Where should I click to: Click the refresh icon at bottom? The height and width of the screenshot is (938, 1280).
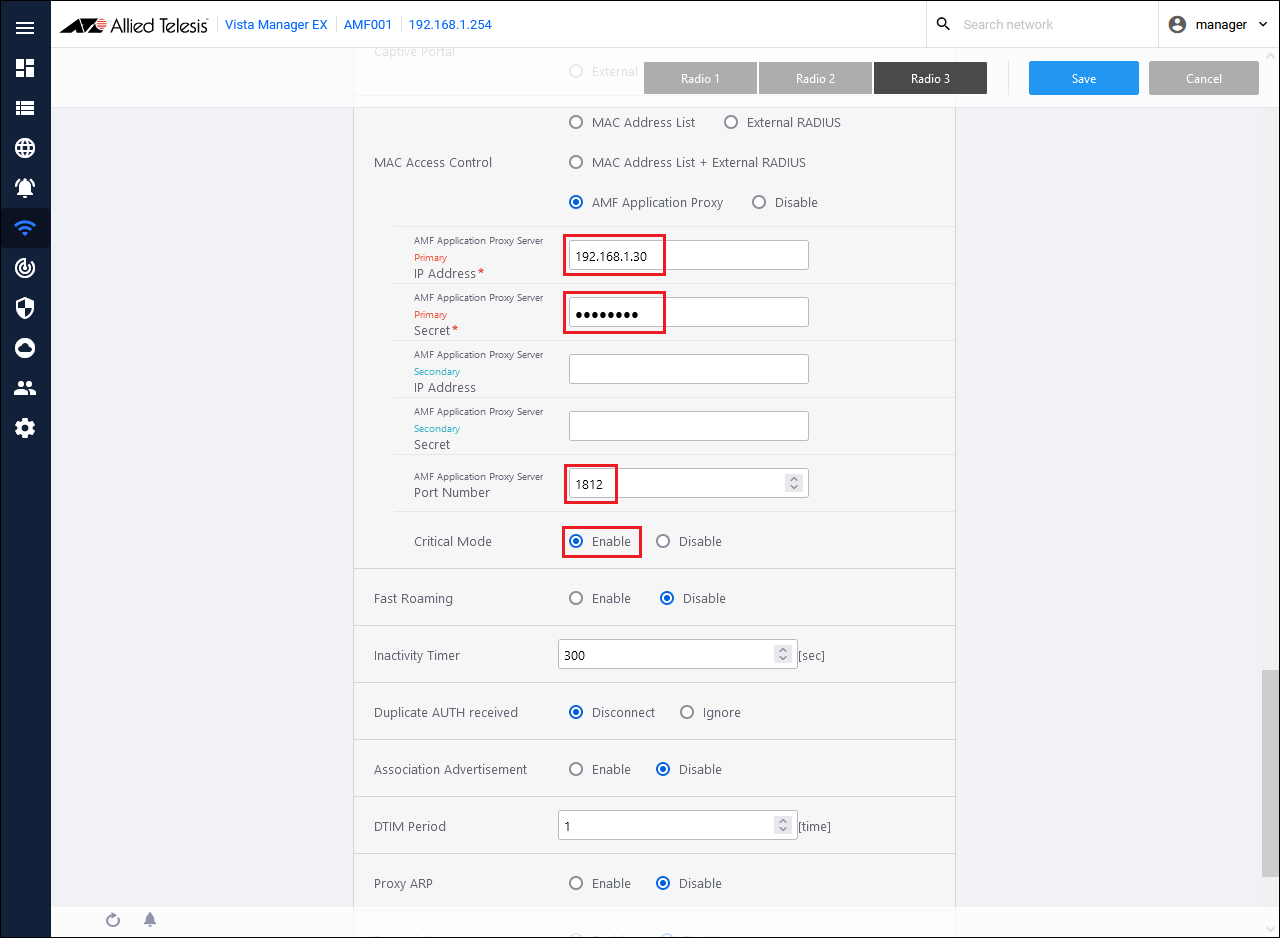point(113,920)
